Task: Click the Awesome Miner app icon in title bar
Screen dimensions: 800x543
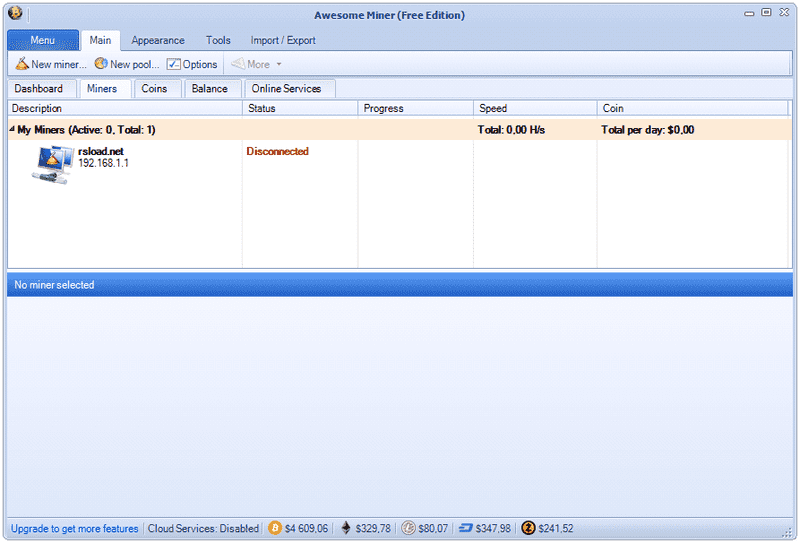Action: tap(15, 14)
